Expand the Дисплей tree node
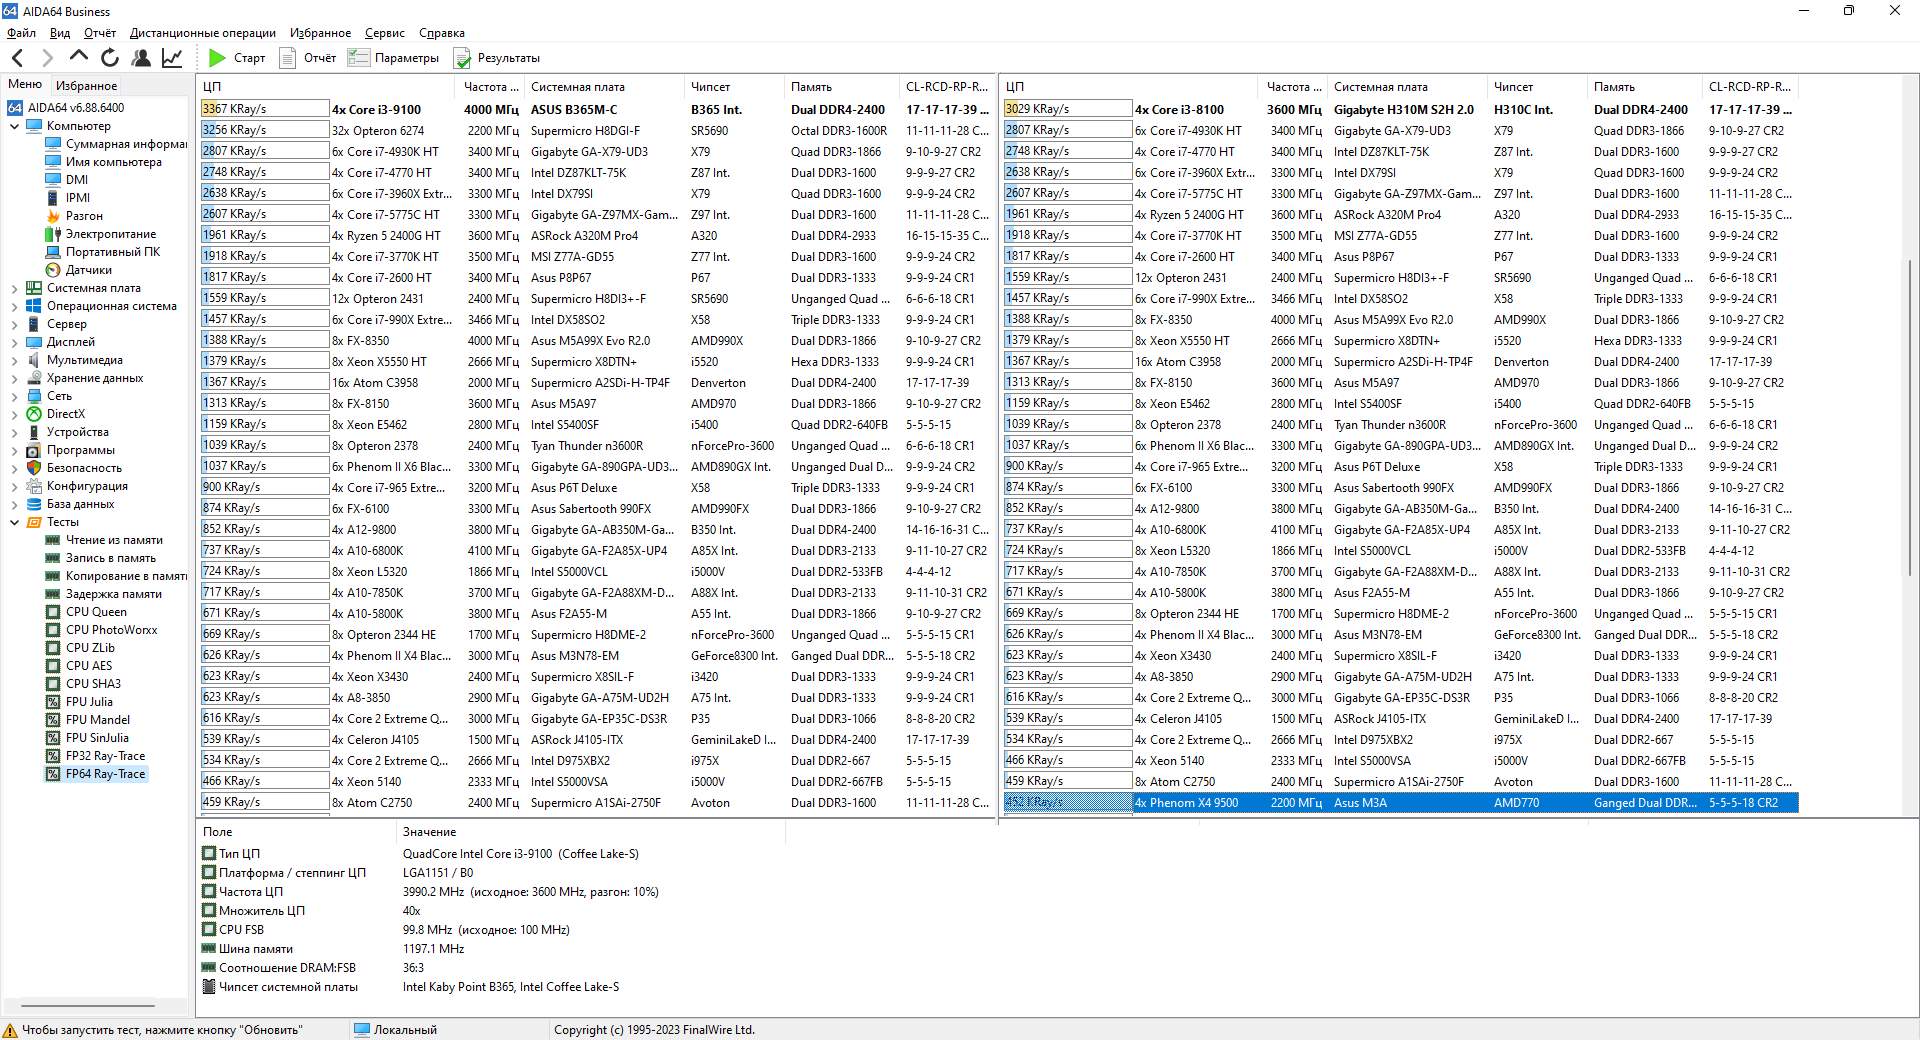This screenshot has height=1040, width=1920. (x=15, y=342)
